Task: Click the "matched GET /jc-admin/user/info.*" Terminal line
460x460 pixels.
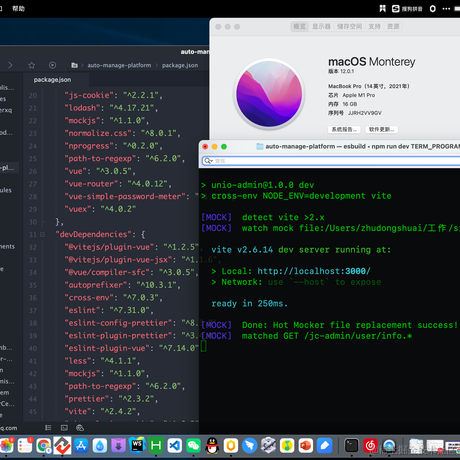Action: [x=307, y=336]
